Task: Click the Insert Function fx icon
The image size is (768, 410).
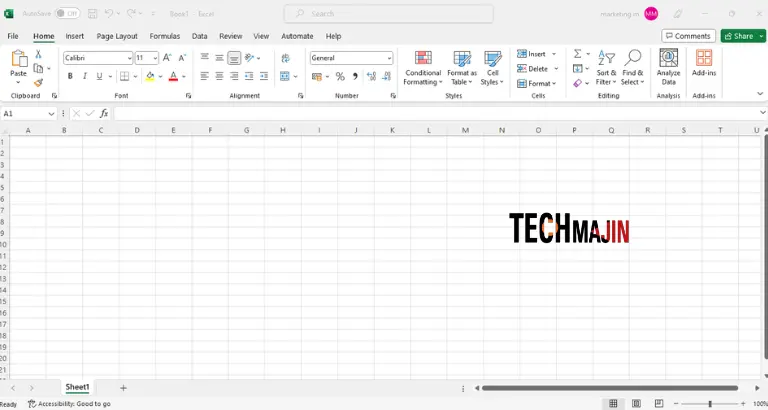Action: pyautogui.click(x=104, y=114)
